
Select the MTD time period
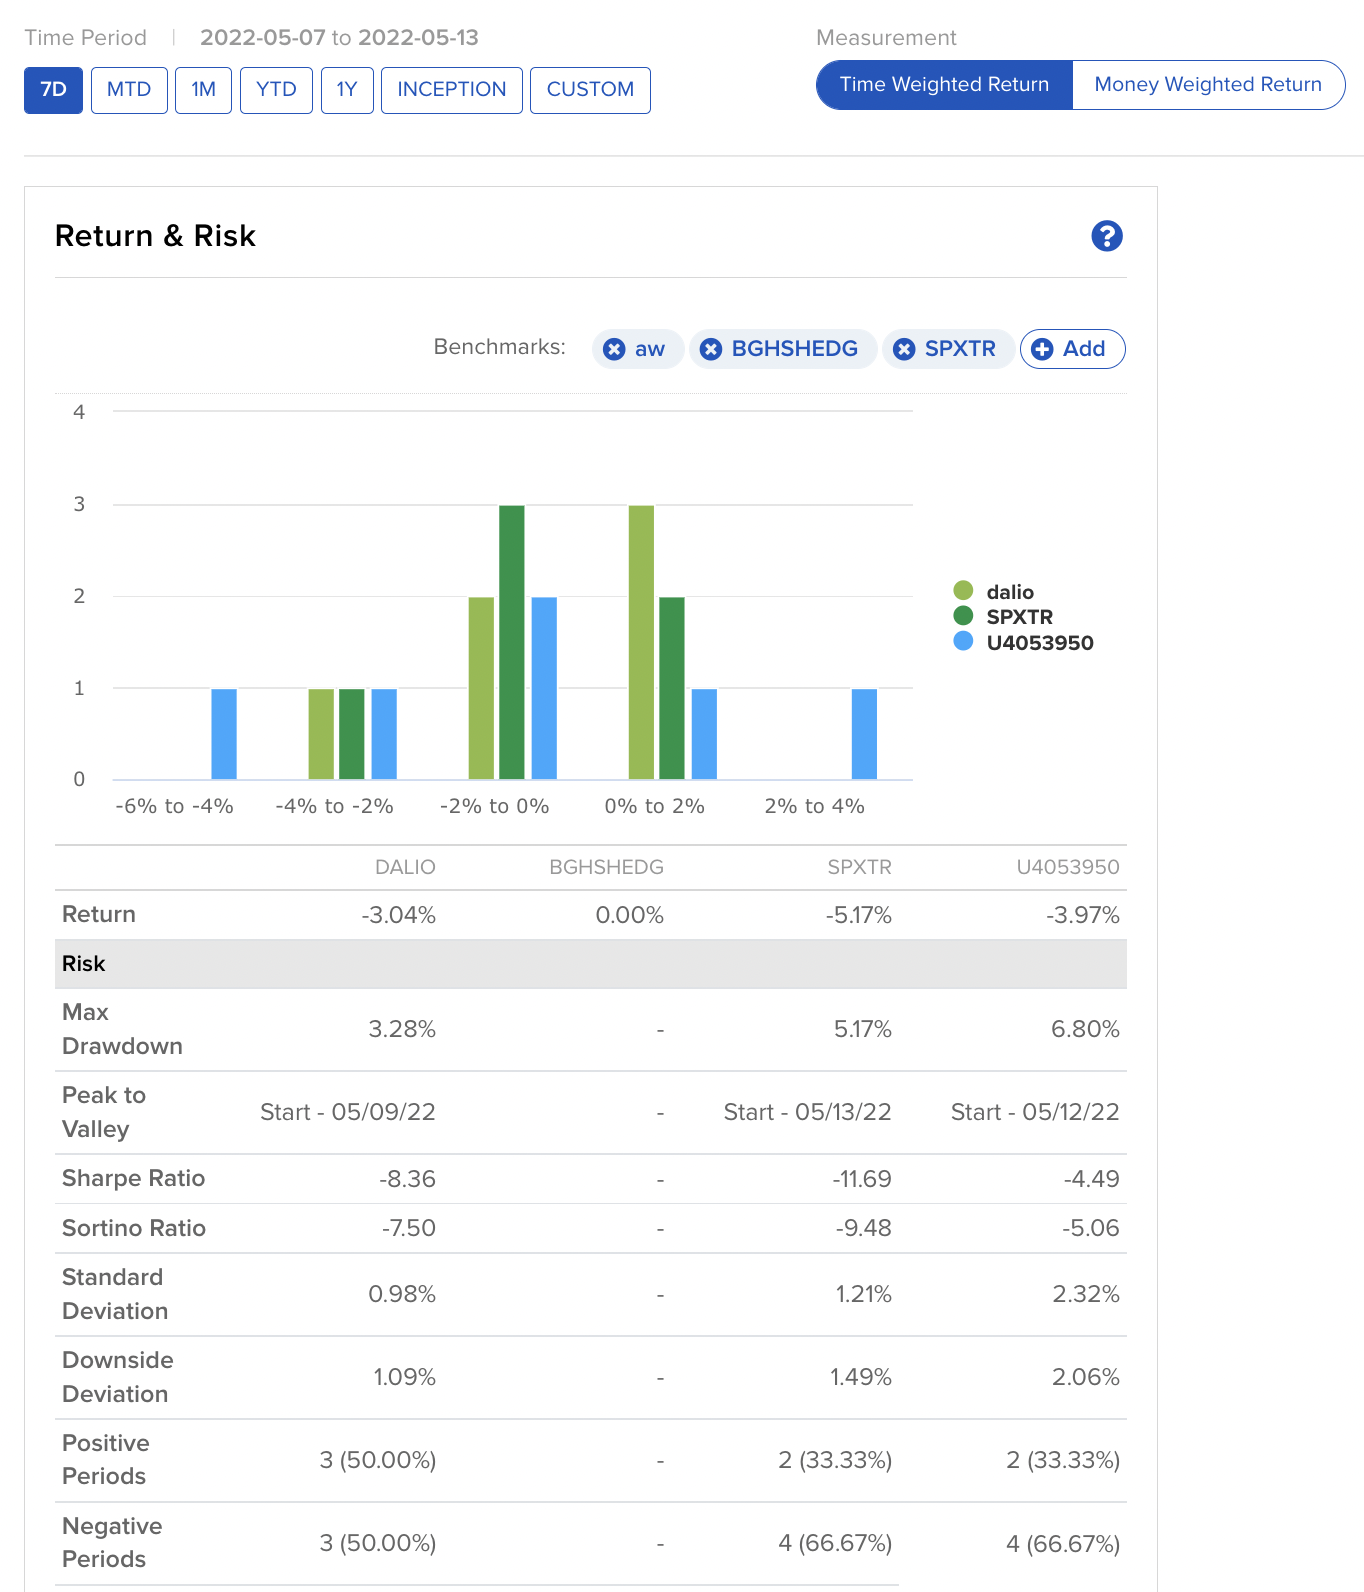coord(129,90)
